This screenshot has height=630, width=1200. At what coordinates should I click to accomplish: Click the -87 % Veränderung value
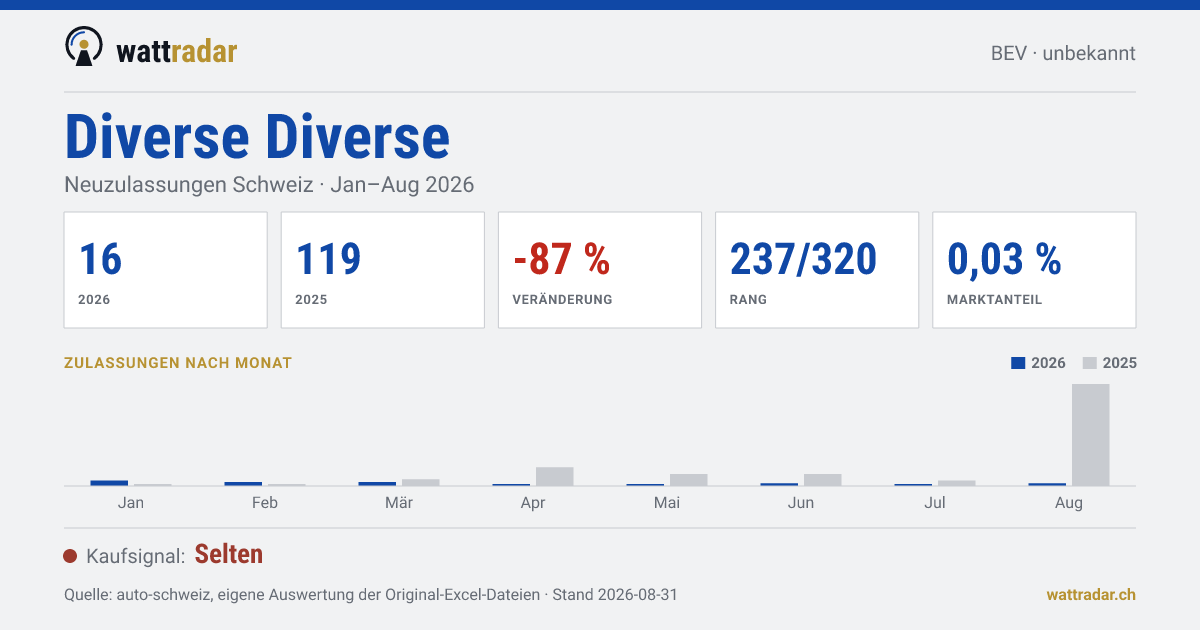coord(561,259)
